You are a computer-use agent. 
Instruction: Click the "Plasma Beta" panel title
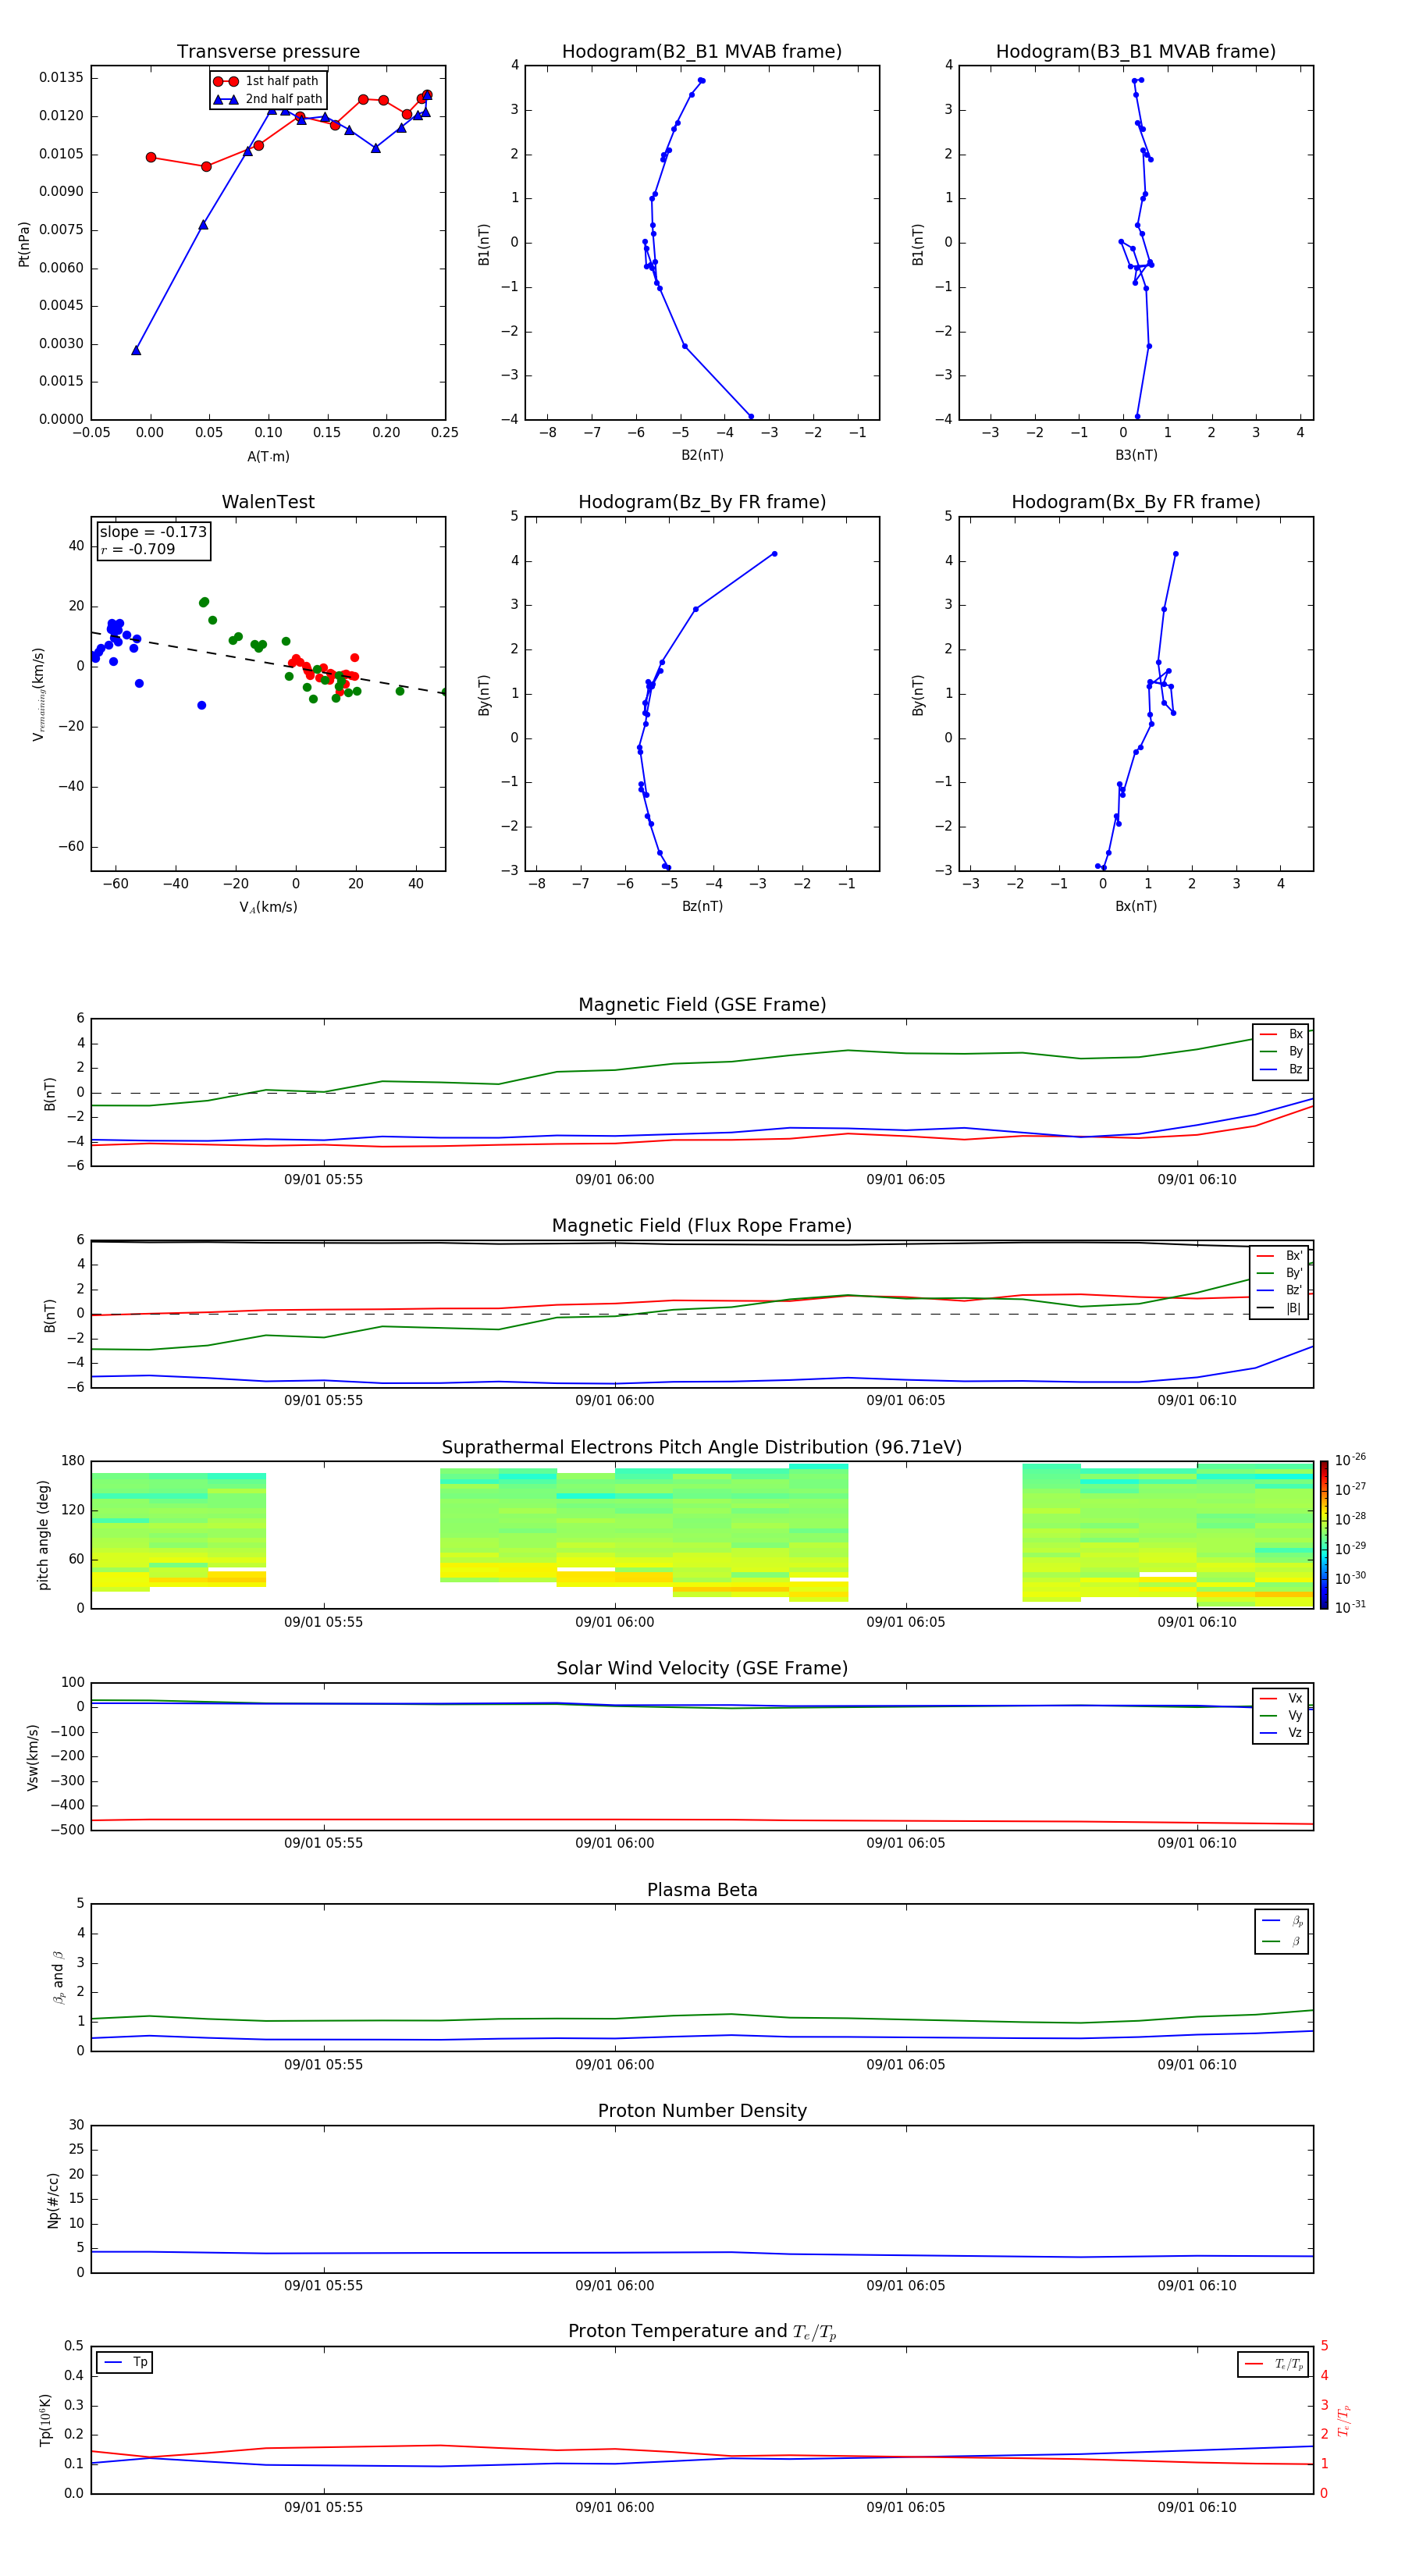pos(702,1890)
